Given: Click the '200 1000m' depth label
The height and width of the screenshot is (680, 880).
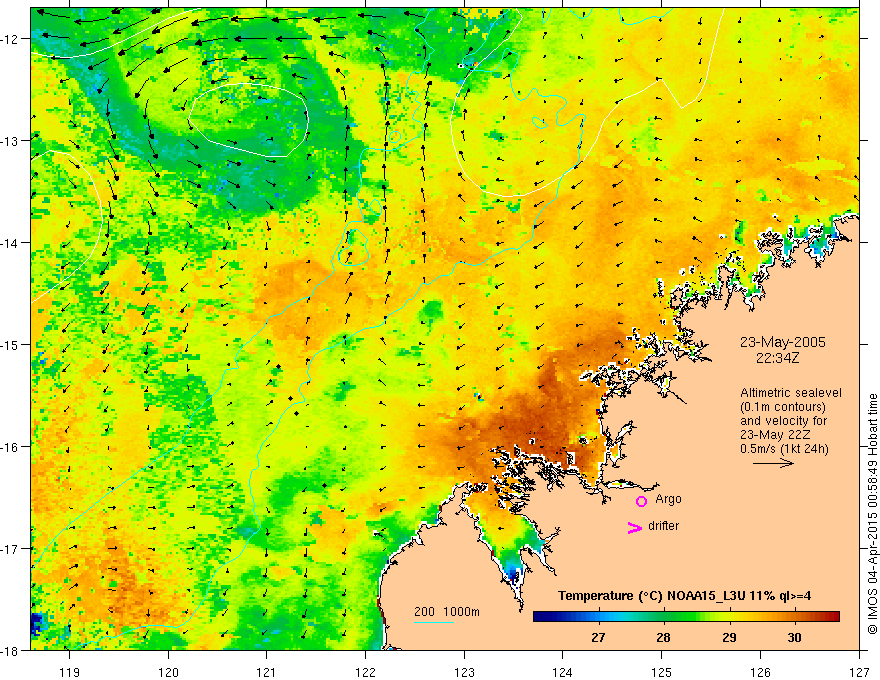Looking at the screenshot, I should click(x=447, y=612).
